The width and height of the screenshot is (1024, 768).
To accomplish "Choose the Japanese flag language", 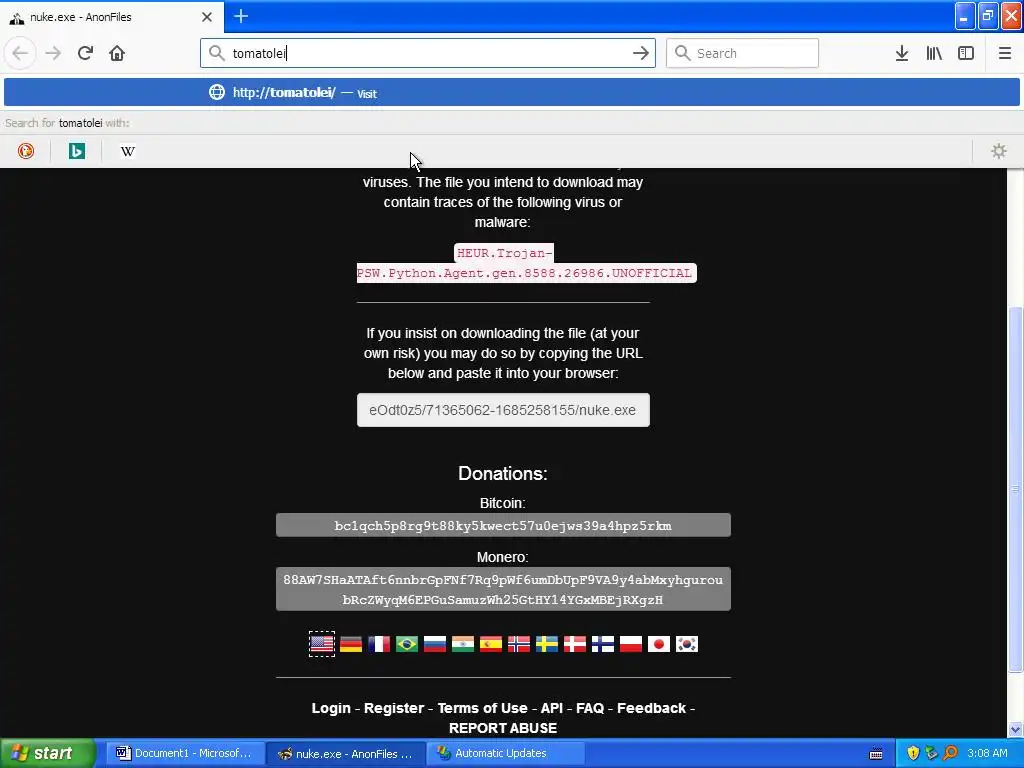I will (x=659, y=644).
